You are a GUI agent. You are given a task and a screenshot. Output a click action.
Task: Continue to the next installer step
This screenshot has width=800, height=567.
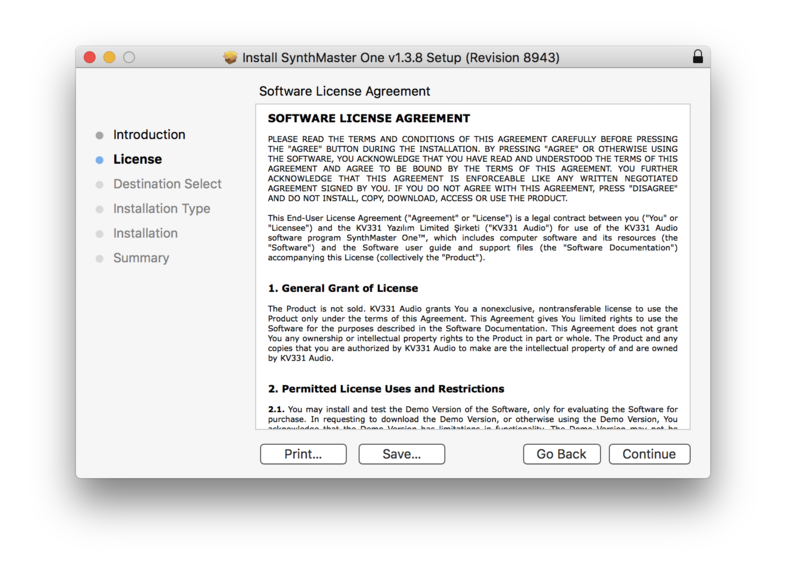point(649,454)
